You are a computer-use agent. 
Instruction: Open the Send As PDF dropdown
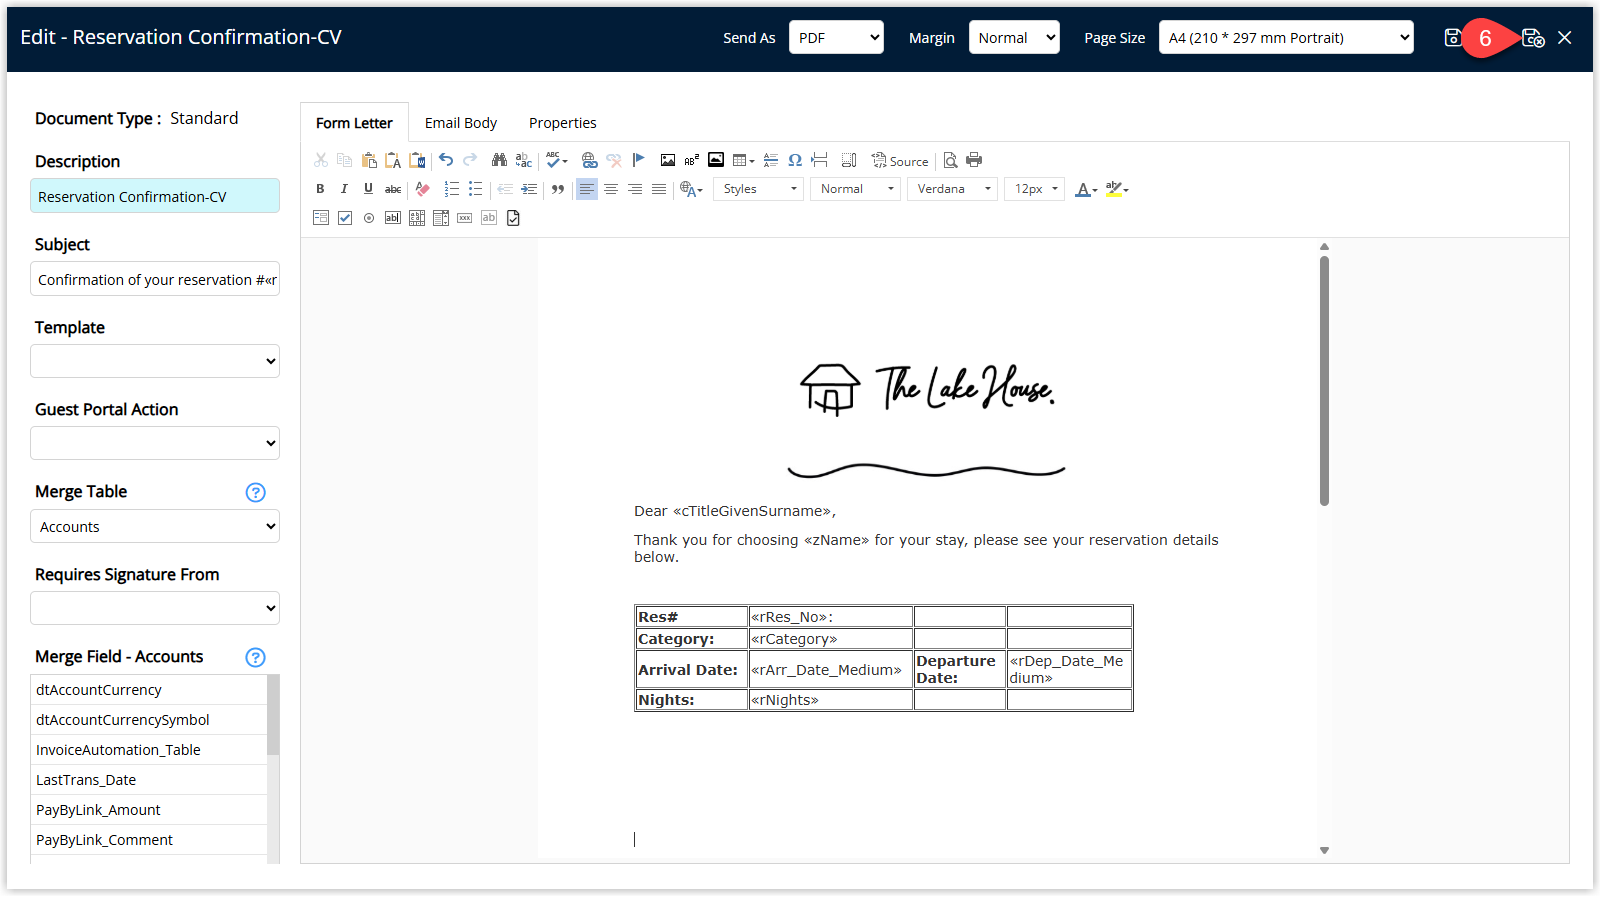point(836,38)
